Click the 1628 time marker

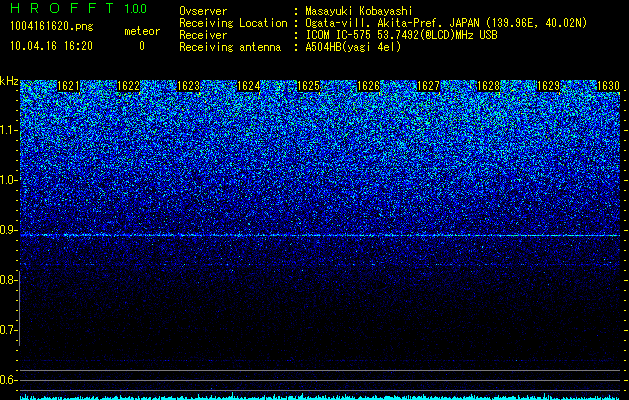489,86
